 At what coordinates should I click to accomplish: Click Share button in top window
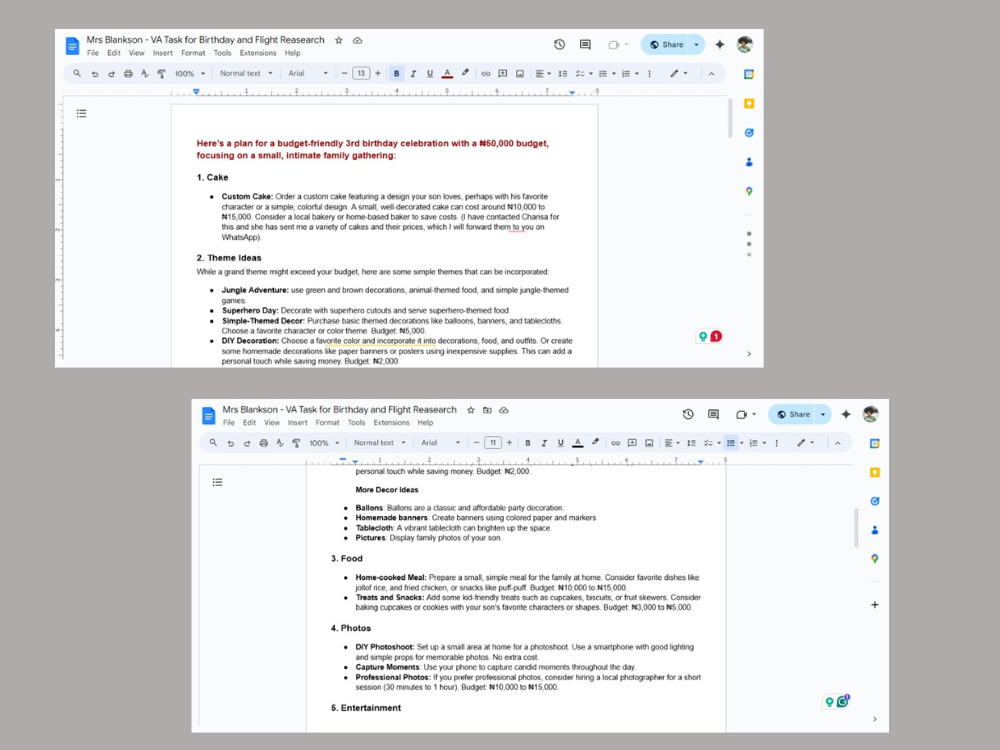(x=666, y=45)
